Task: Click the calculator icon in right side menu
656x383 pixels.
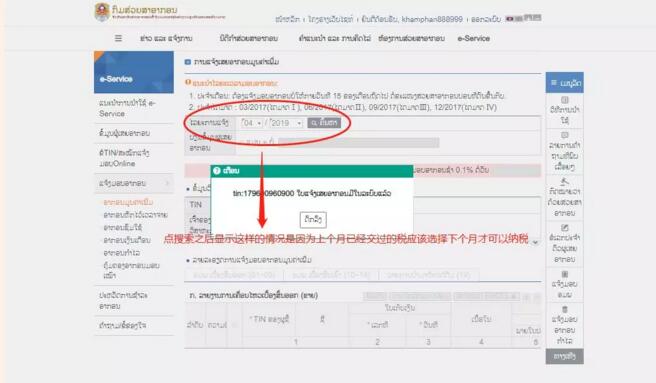Action: [564, 274]
